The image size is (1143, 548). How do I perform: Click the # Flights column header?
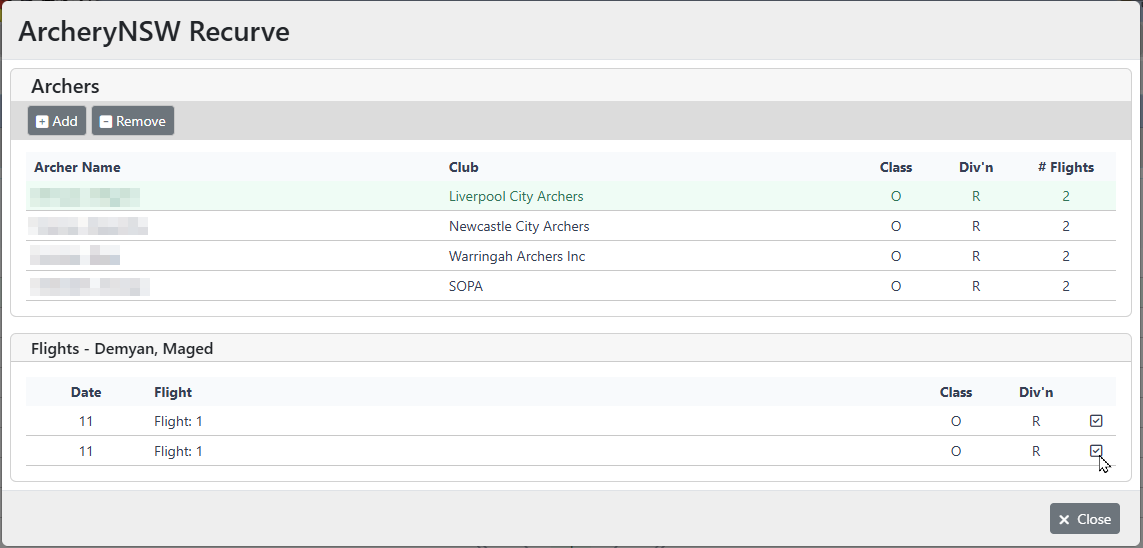click(1065, 167)
